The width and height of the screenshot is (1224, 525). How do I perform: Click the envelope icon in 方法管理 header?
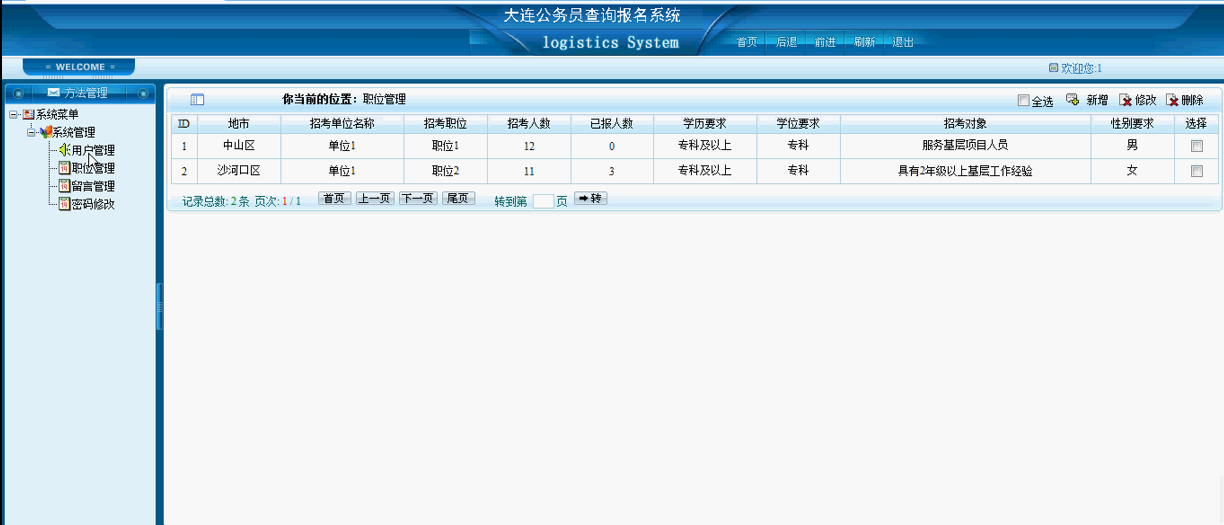54,93
